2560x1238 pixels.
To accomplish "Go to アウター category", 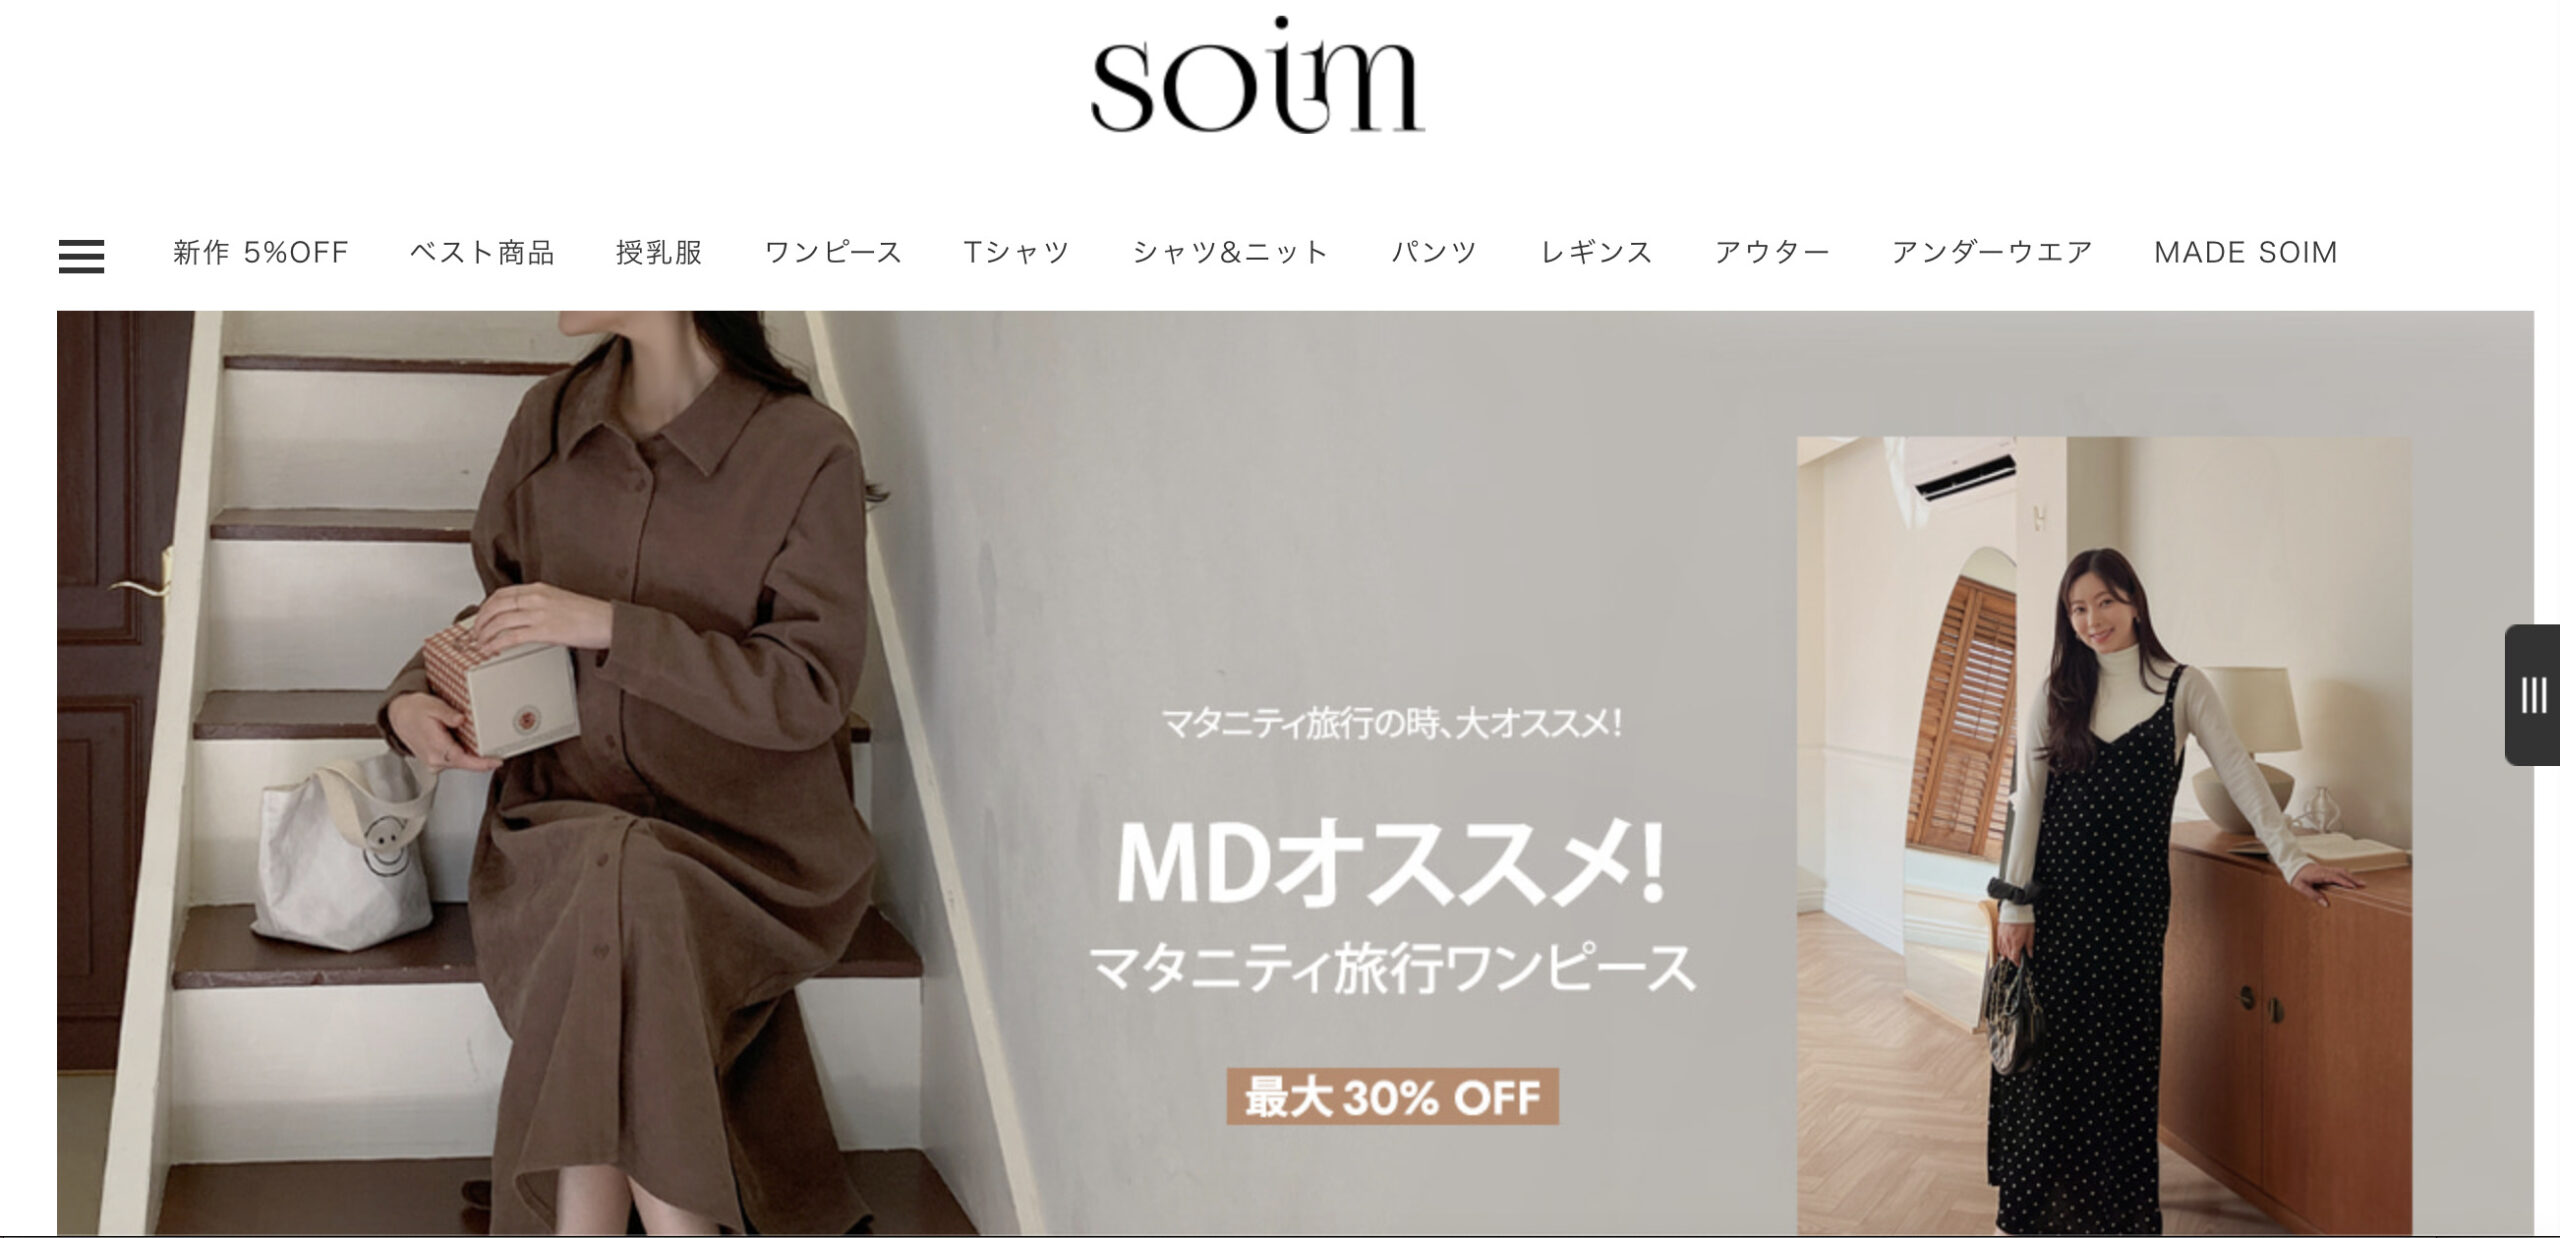I will (1772, 252).
